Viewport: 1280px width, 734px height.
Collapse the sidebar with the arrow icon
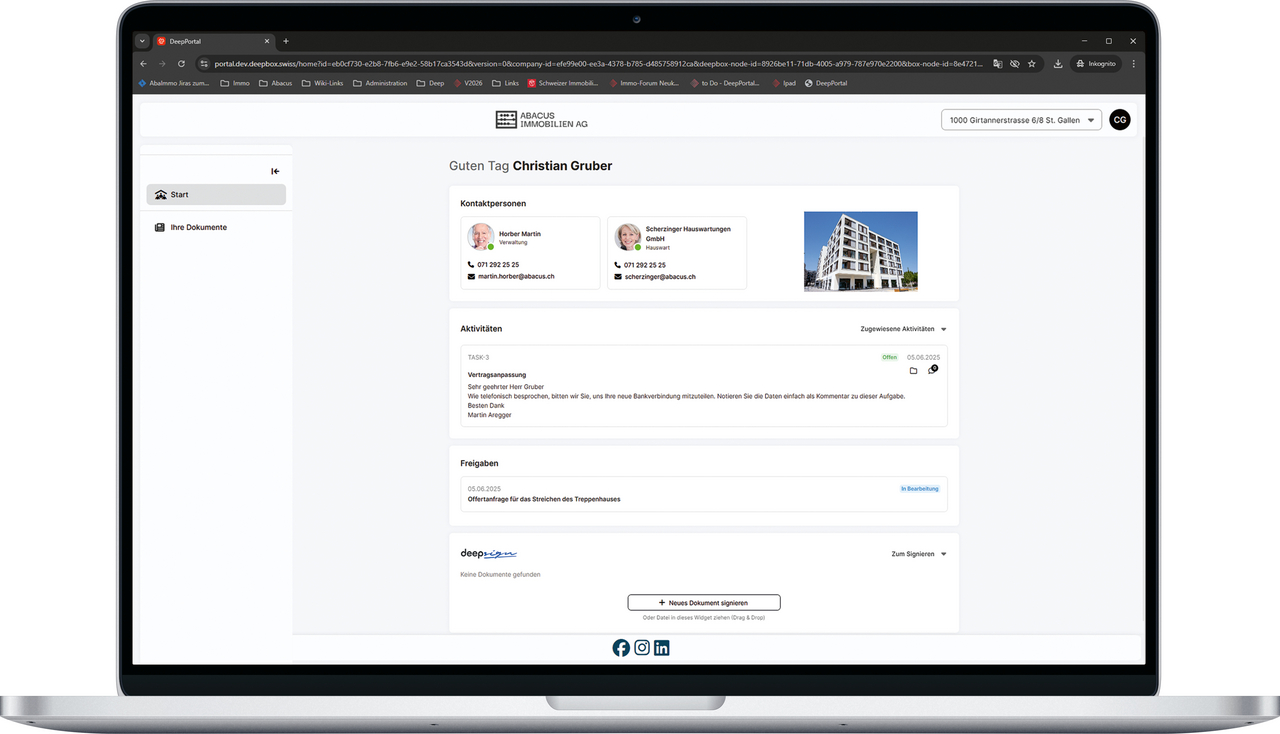(x=275, y=171)
